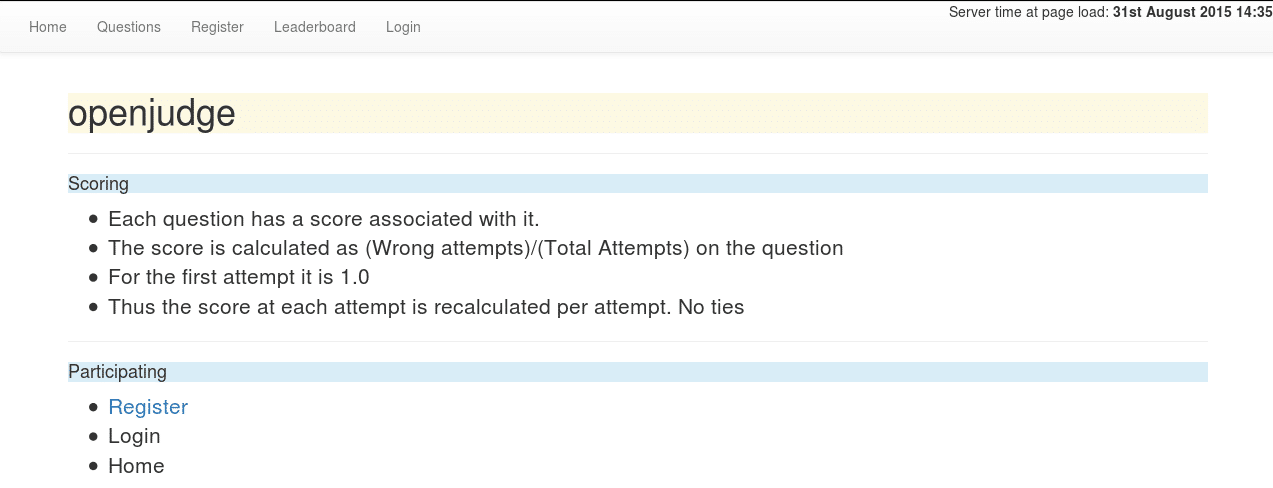Click the 'Each question has a score' line

click(x=324, y=219)
